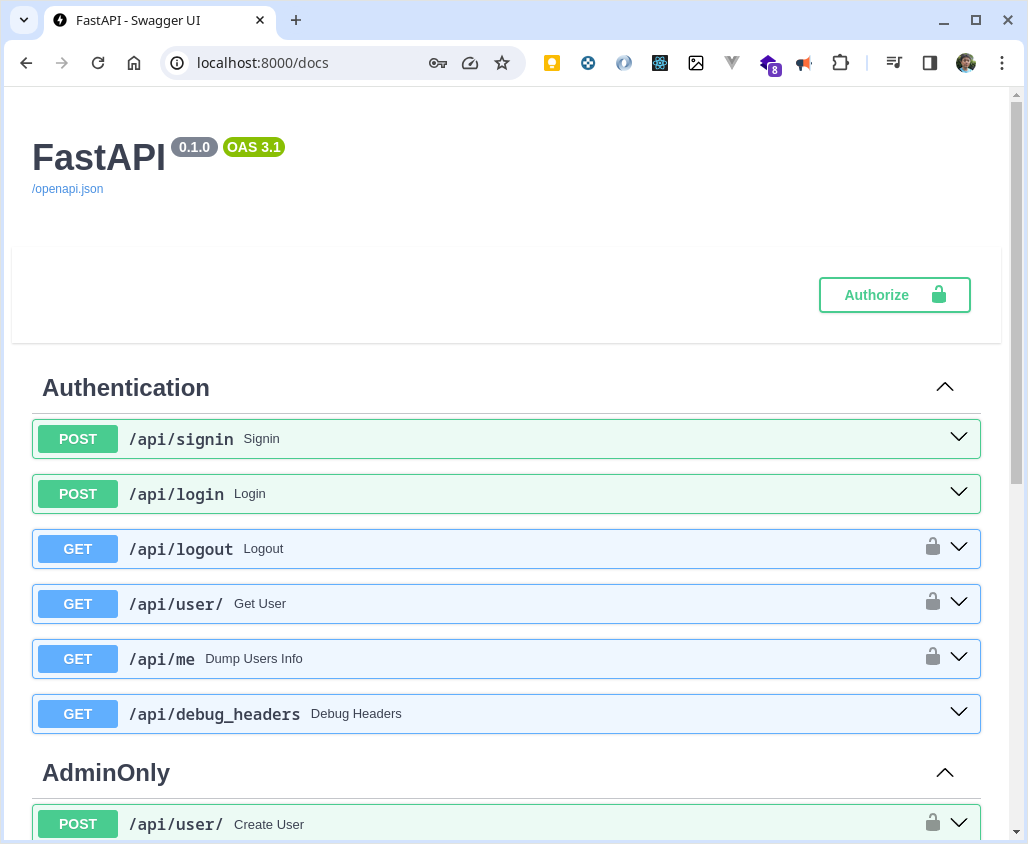Reload the Swagger docs page
The width and height of the screenshot is (1028, 844).
pos(98,63)
